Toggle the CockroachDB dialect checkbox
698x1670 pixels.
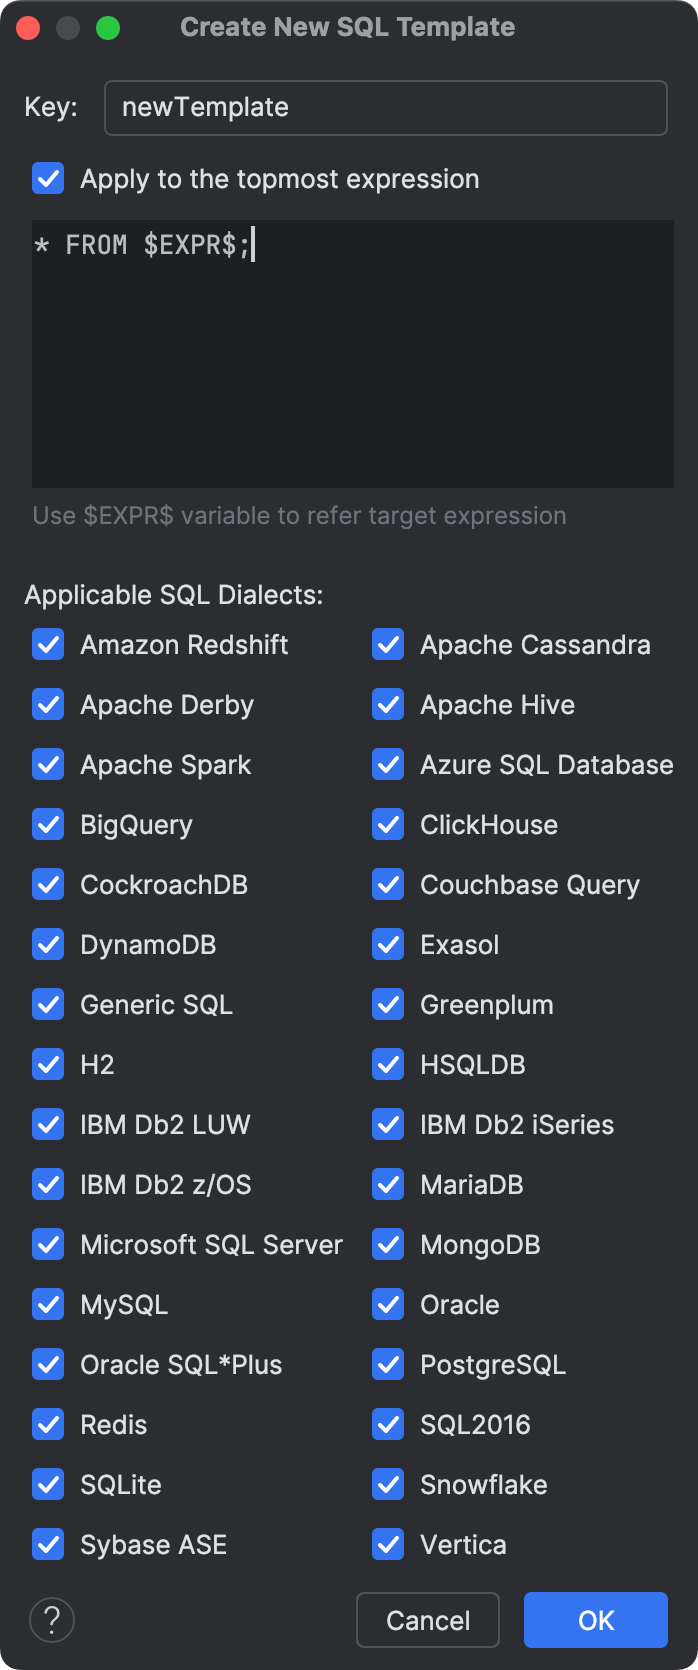pyautogui.click(x=47, y=884)
